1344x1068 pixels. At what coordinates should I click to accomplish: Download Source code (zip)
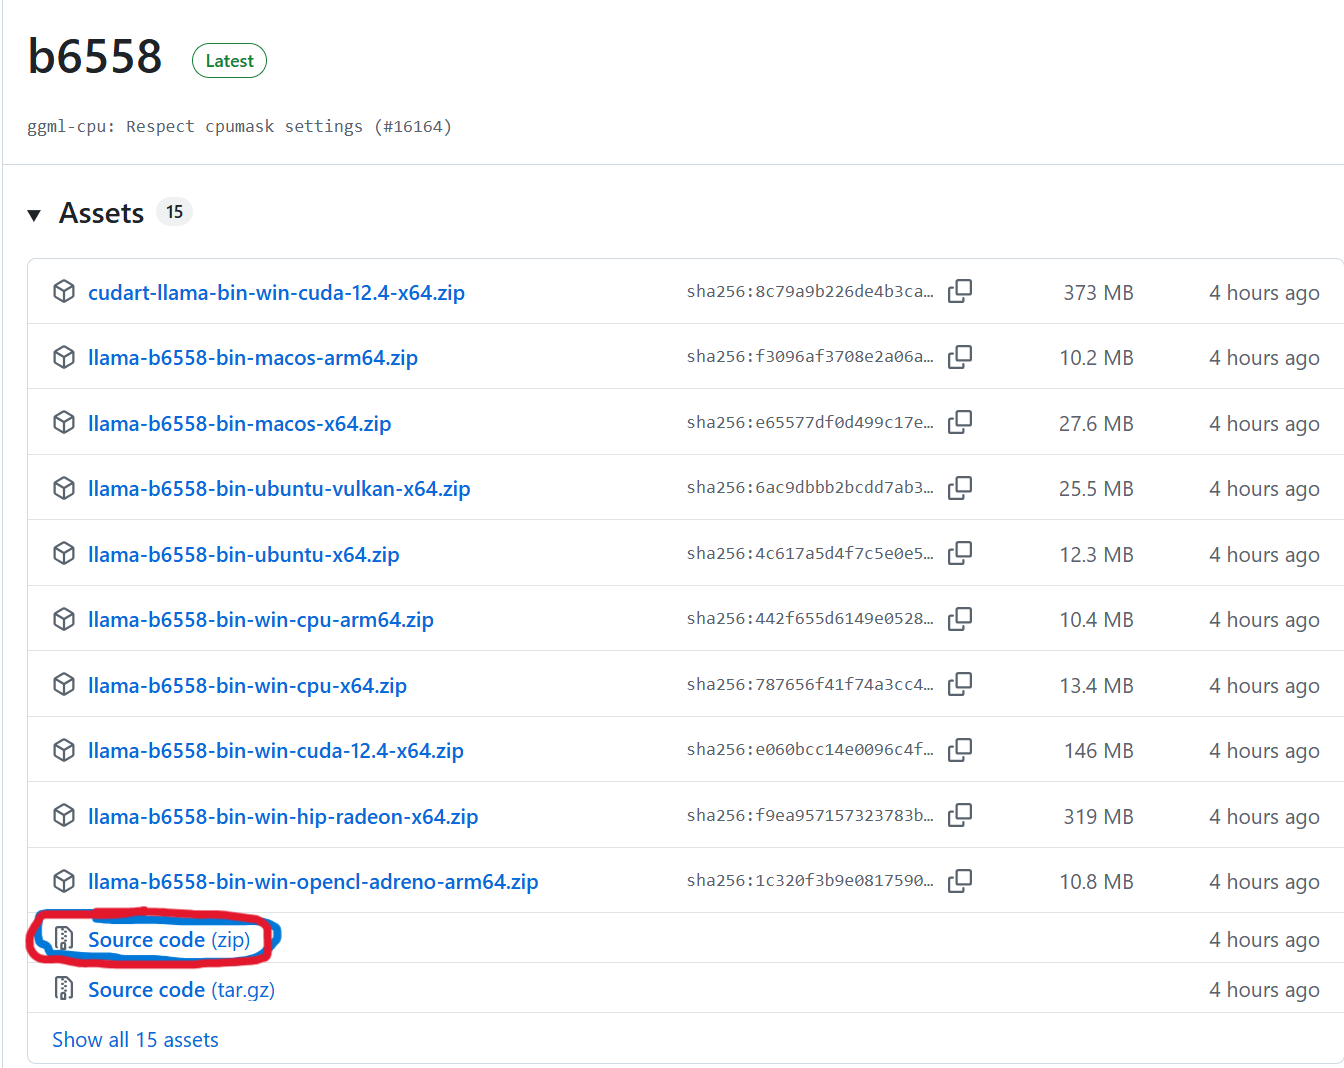click(169, 940)
